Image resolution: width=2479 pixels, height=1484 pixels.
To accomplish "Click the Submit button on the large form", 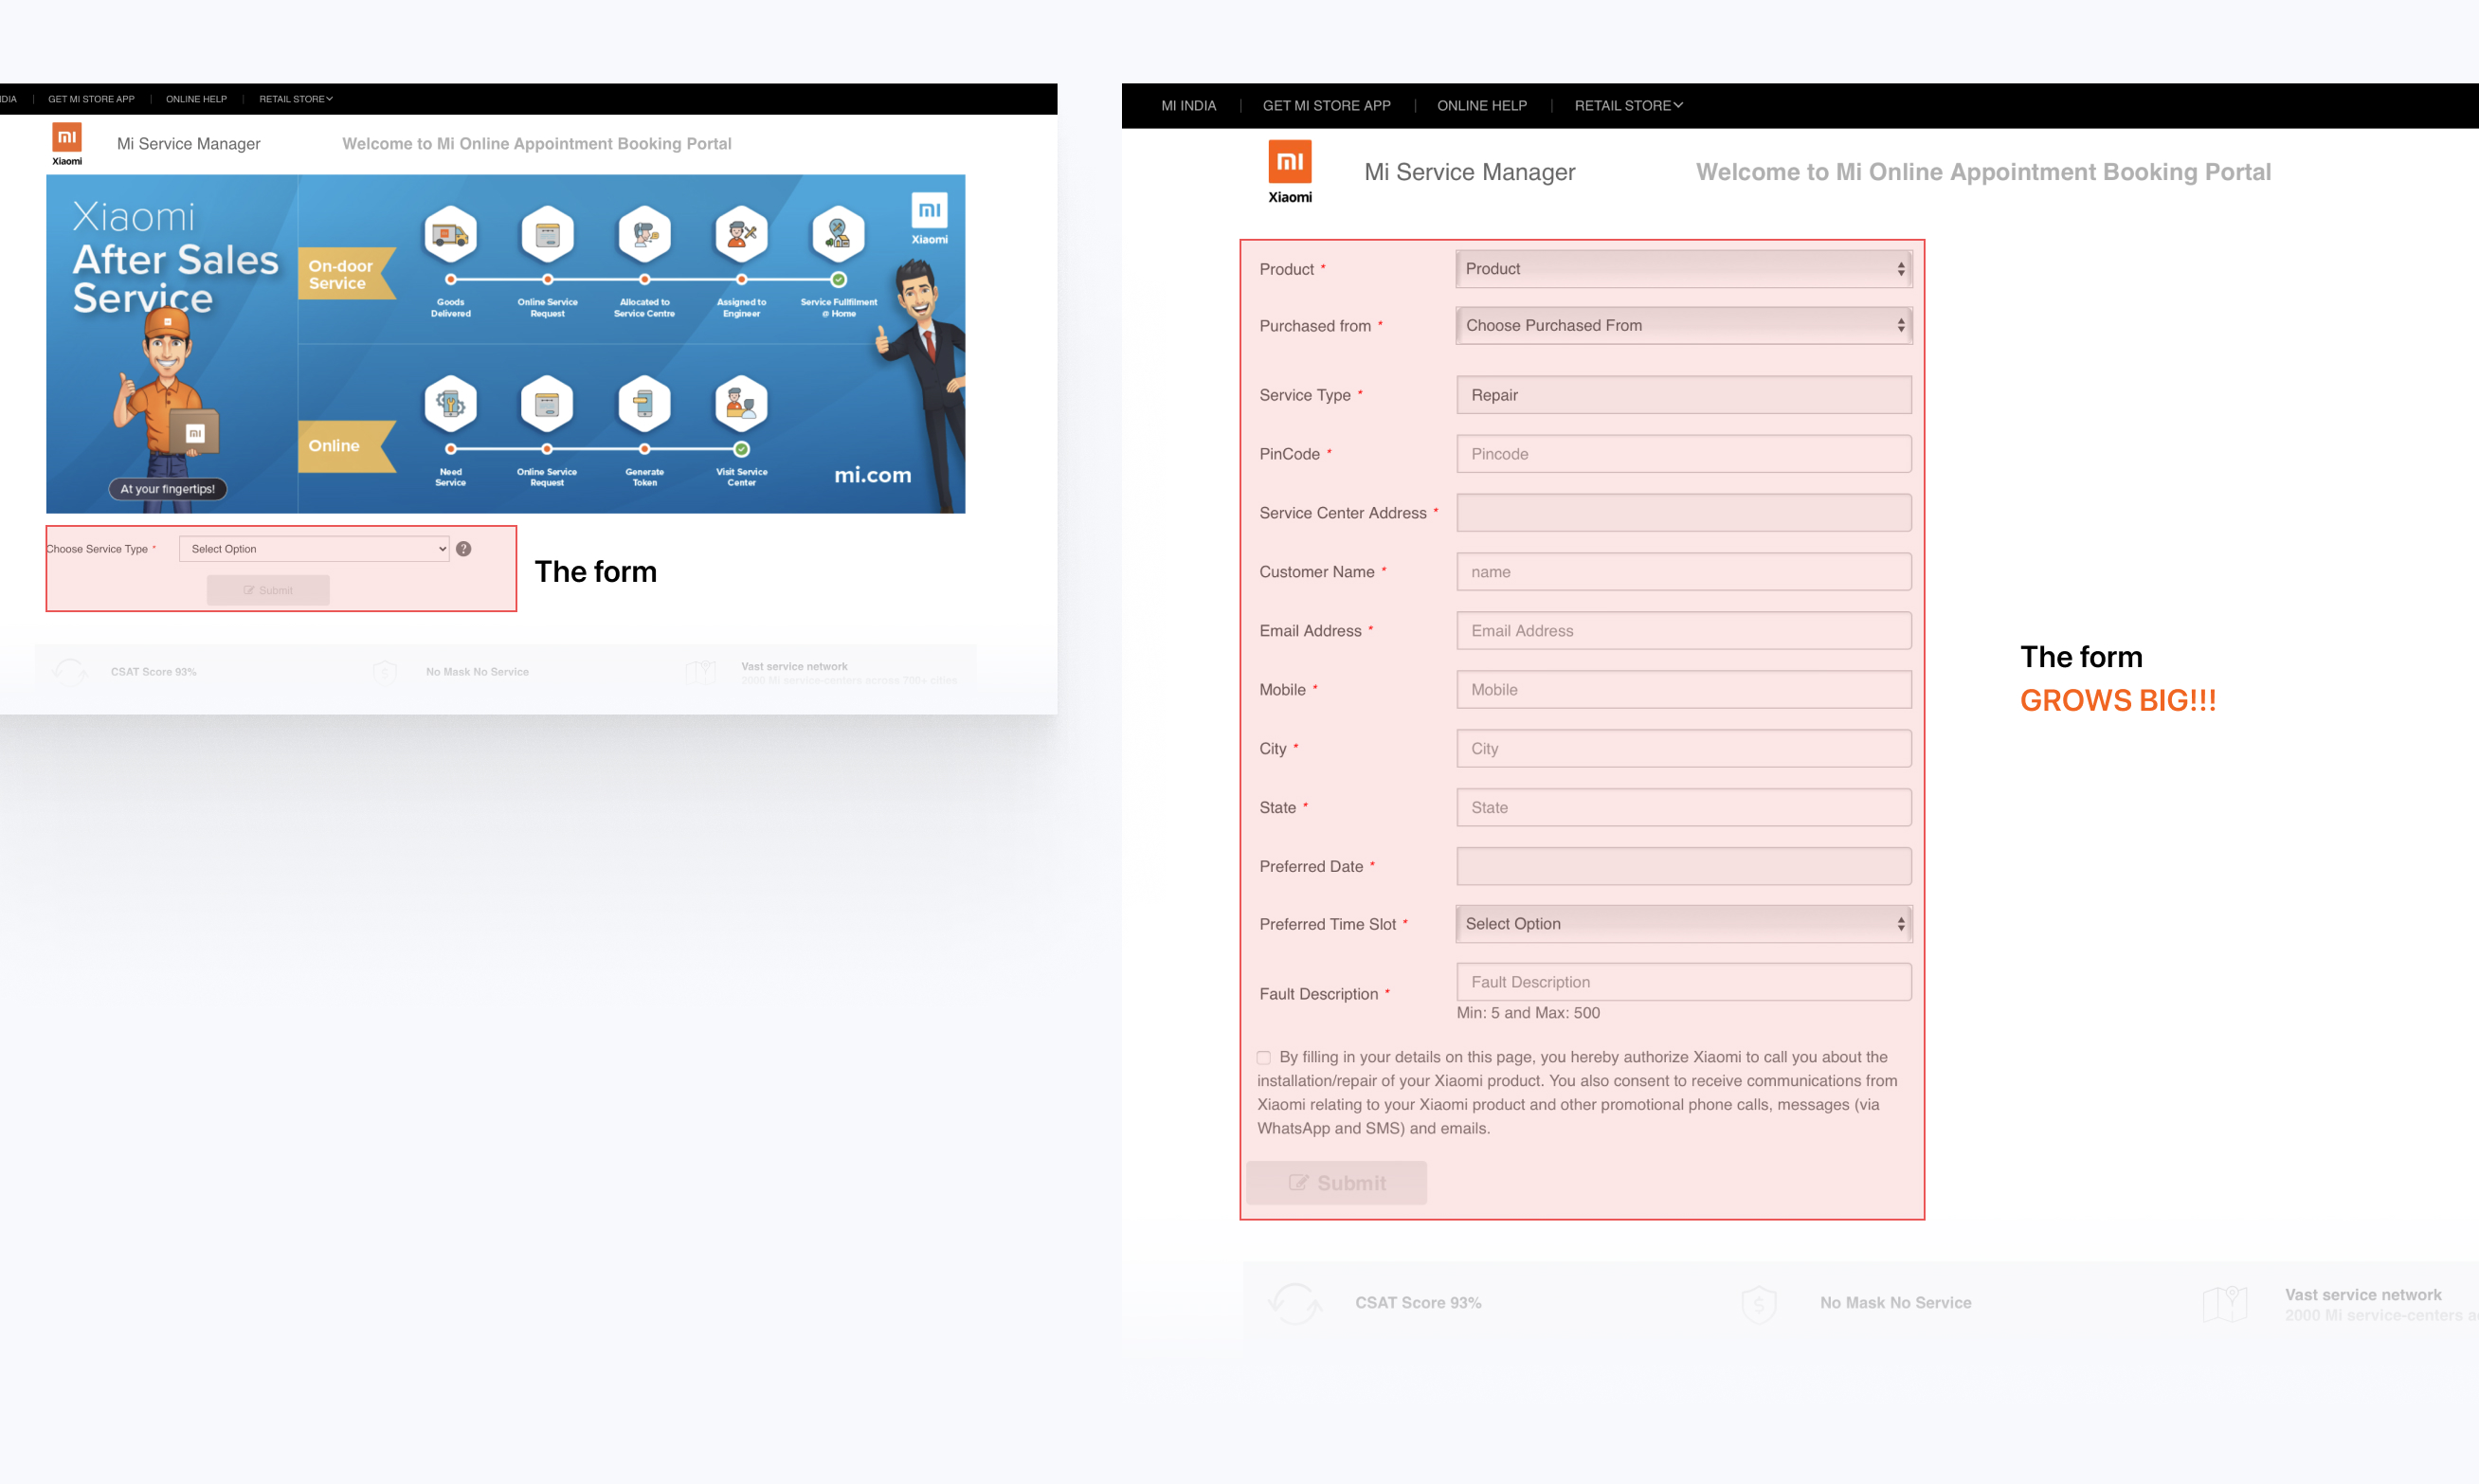I will tap(1336, 1183).
